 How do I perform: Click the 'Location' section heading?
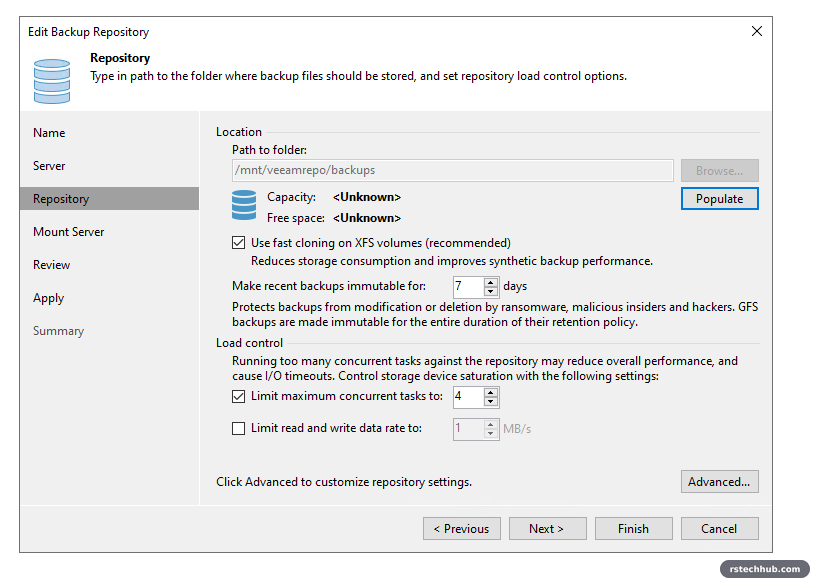pyautogui.click(x=239, y=132)
